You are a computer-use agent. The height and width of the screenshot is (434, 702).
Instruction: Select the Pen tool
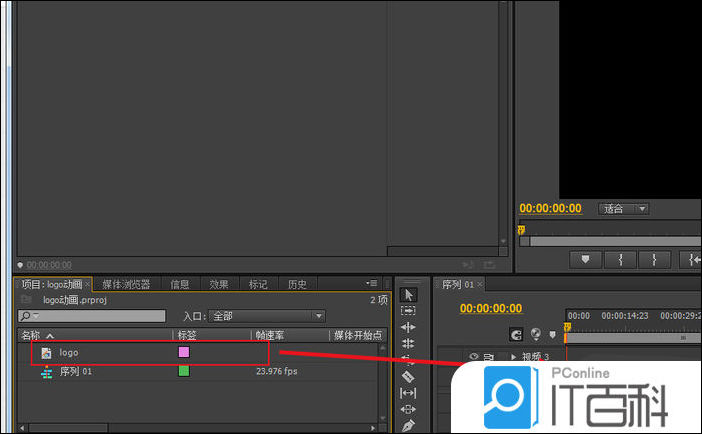pyautogui.click(x=408, y=425)
